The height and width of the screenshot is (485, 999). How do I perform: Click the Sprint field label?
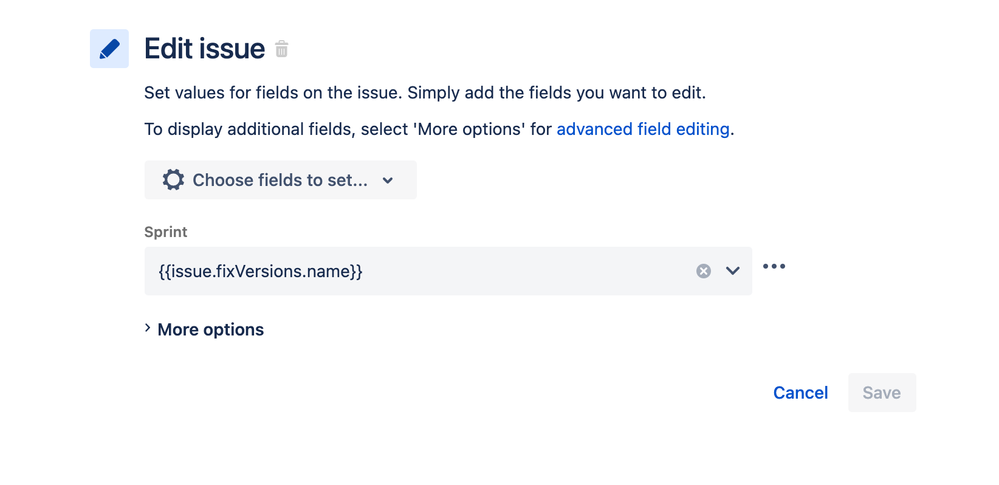click(x=166, y=232)
